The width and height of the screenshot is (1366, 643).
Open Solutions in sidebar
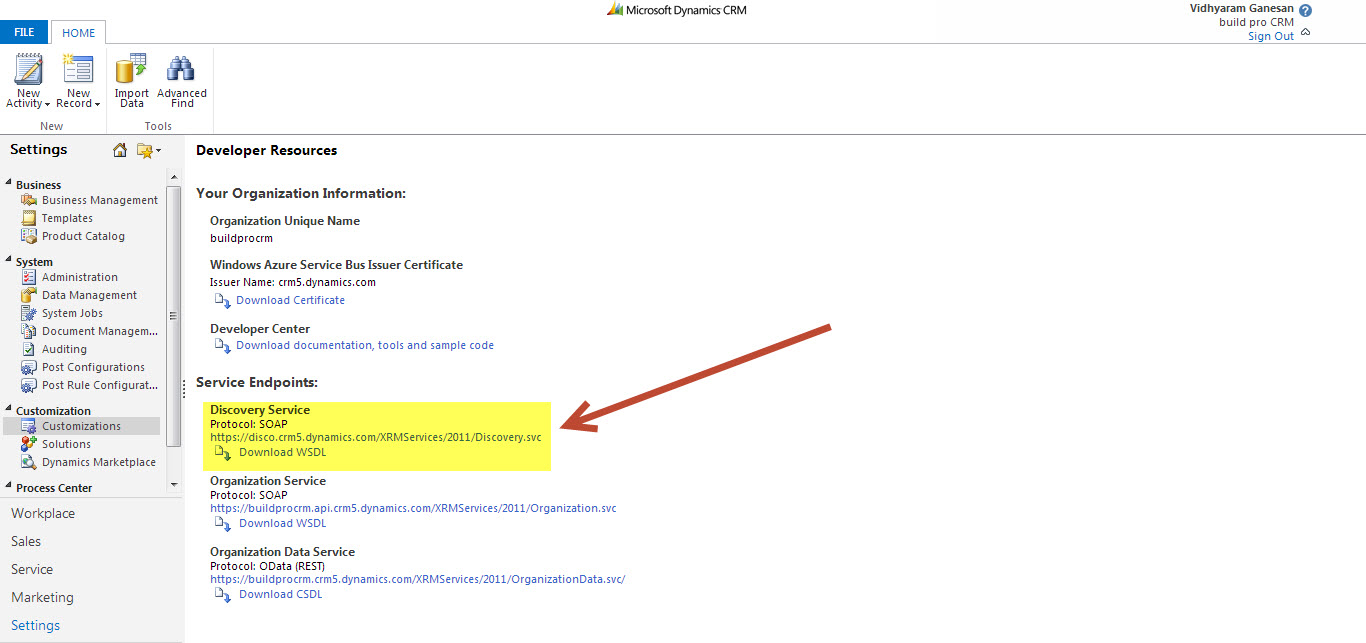point(66,444)
